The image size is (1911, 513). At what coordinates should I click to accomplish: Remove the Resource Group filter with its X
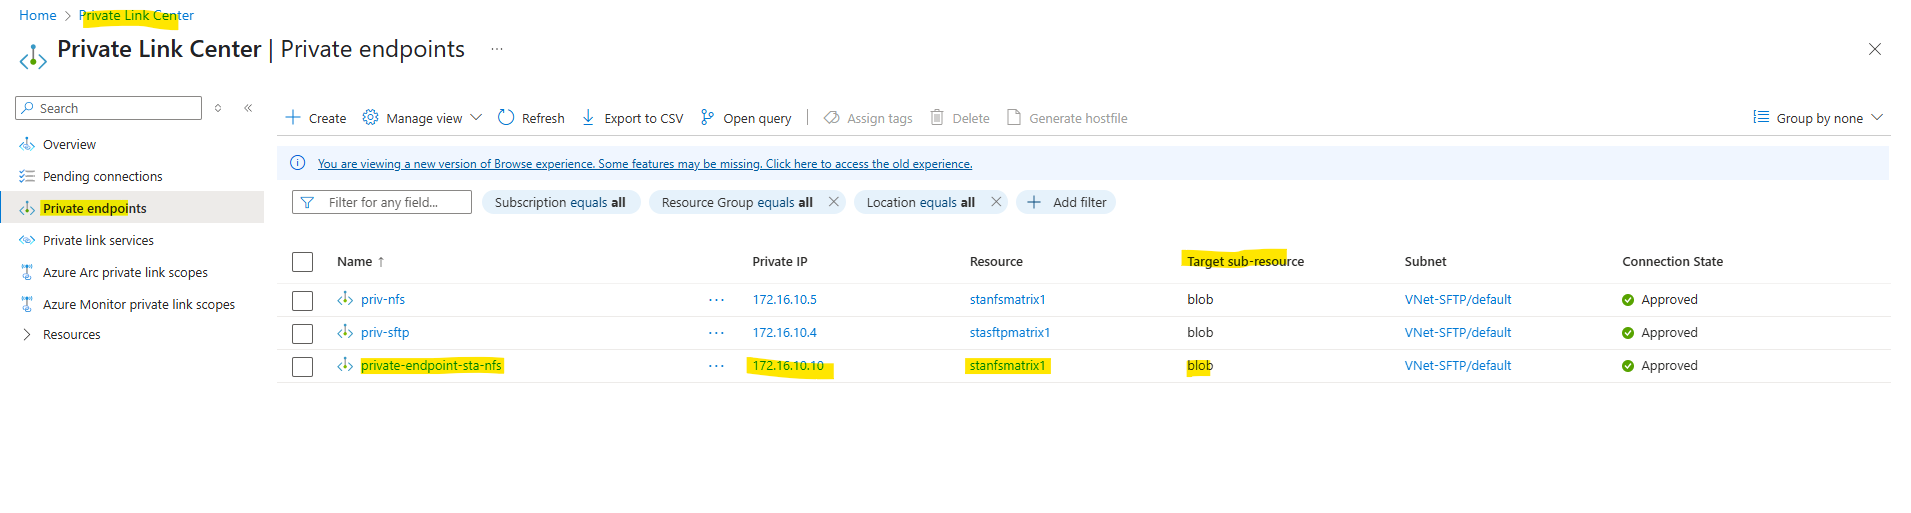(x=833, y=202)
